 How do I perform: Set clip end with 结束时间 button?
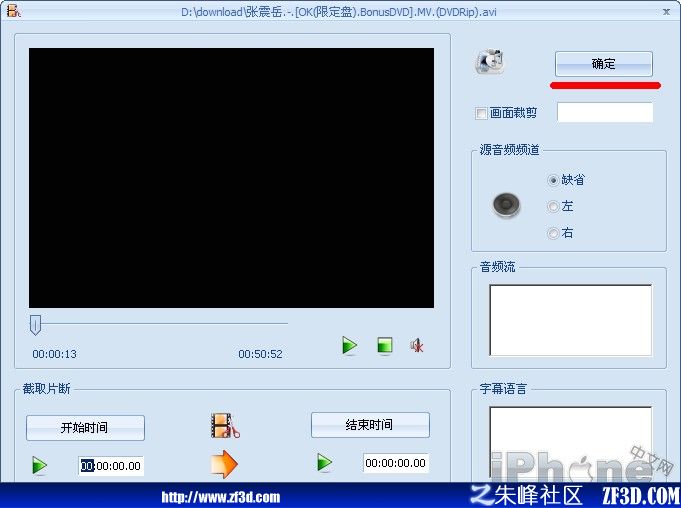(x=370, y=425)
